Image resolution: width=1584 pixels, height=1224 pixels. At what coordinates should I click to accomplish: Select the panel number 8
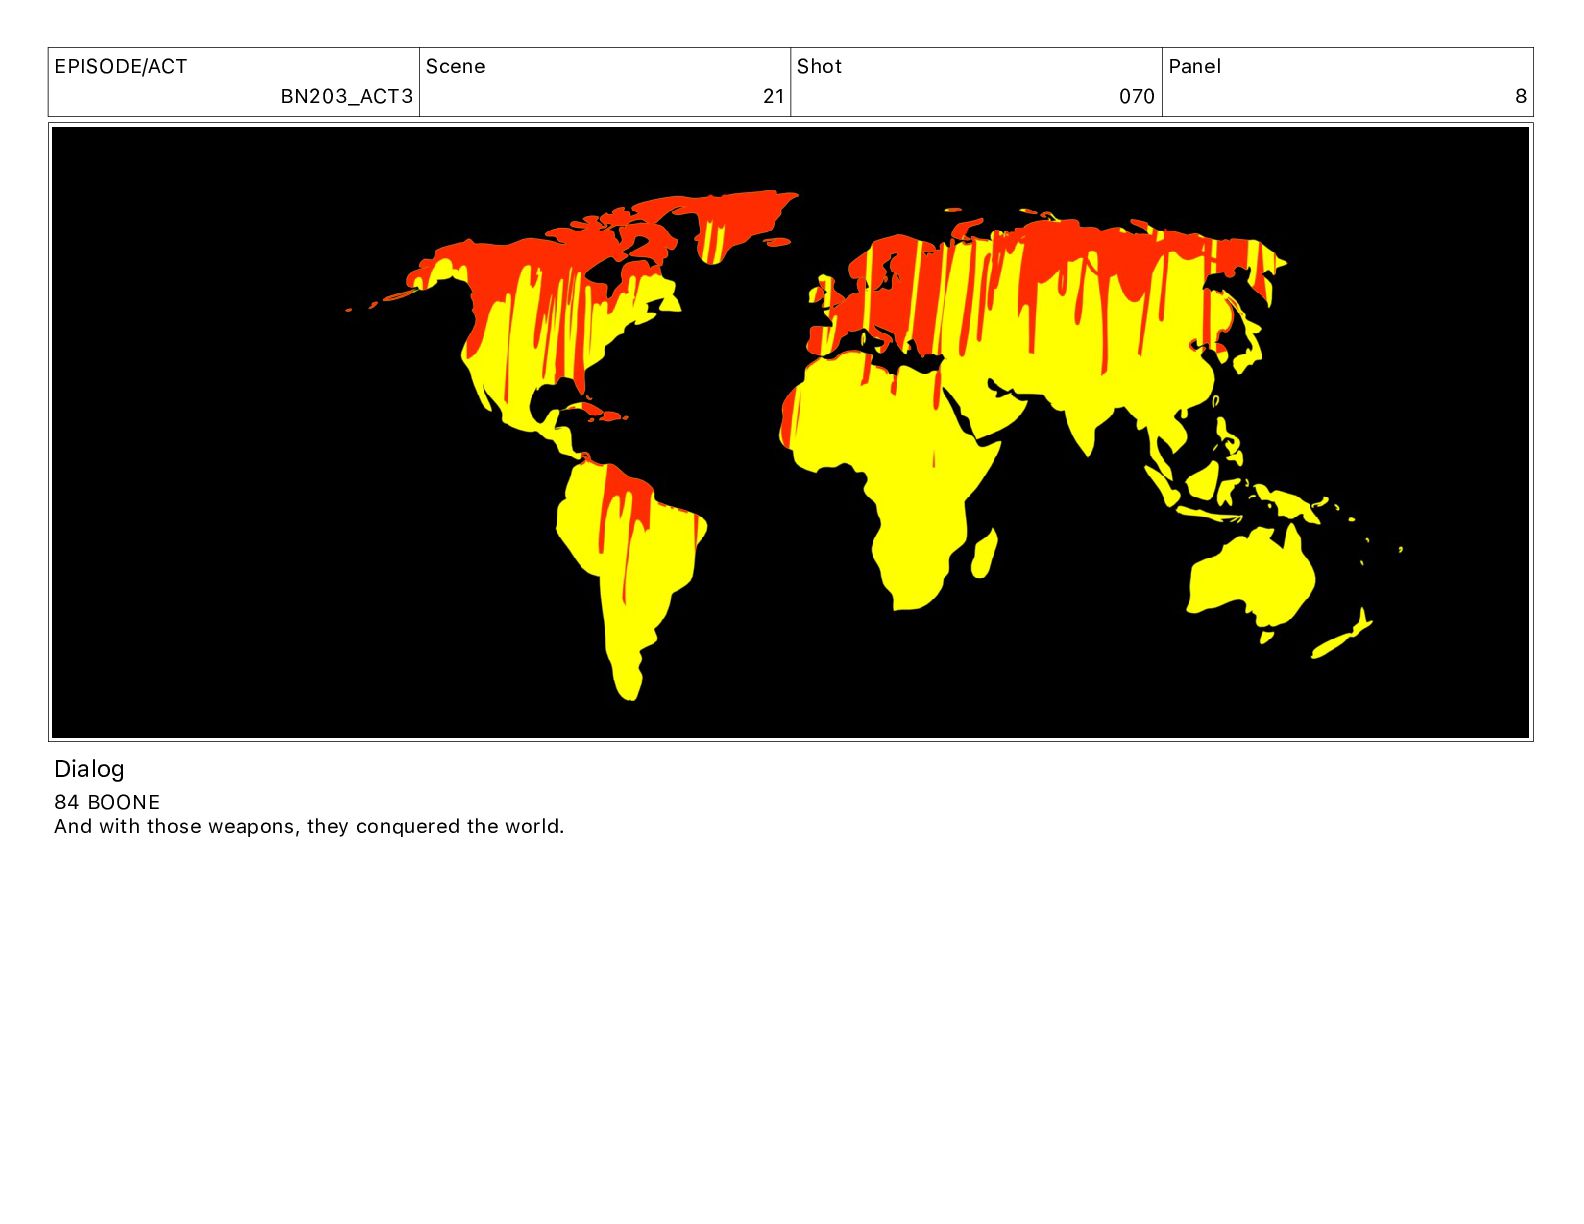pyautogui.click(x=1521, y=97)
